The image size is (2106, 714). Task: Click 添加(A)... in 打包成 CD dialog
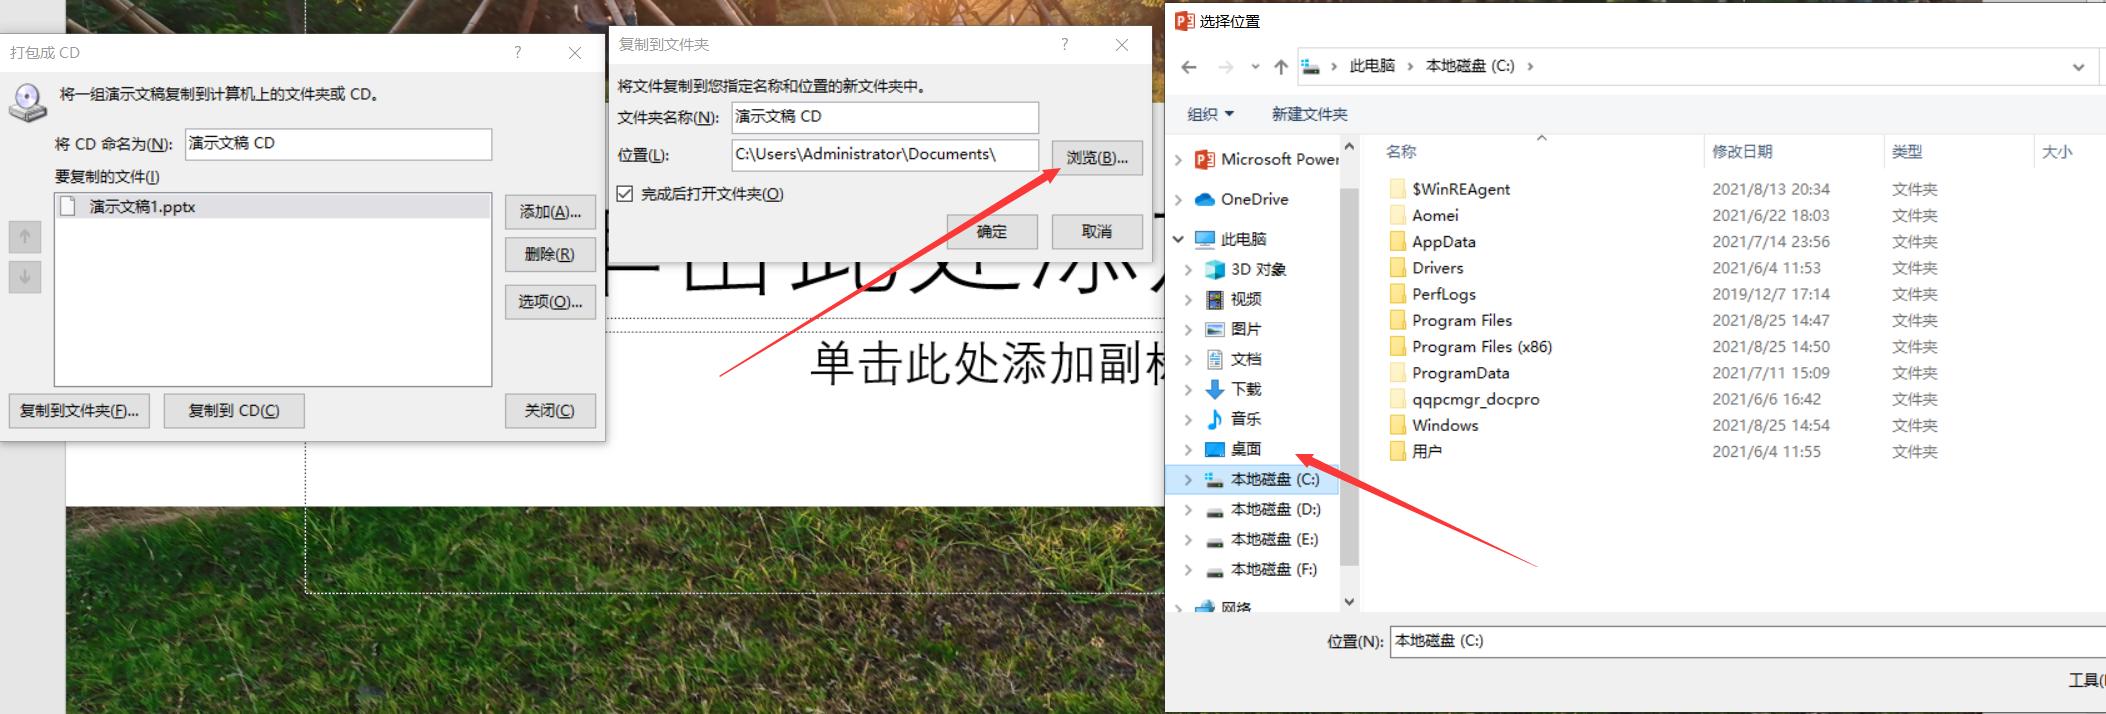pos(550,212)
